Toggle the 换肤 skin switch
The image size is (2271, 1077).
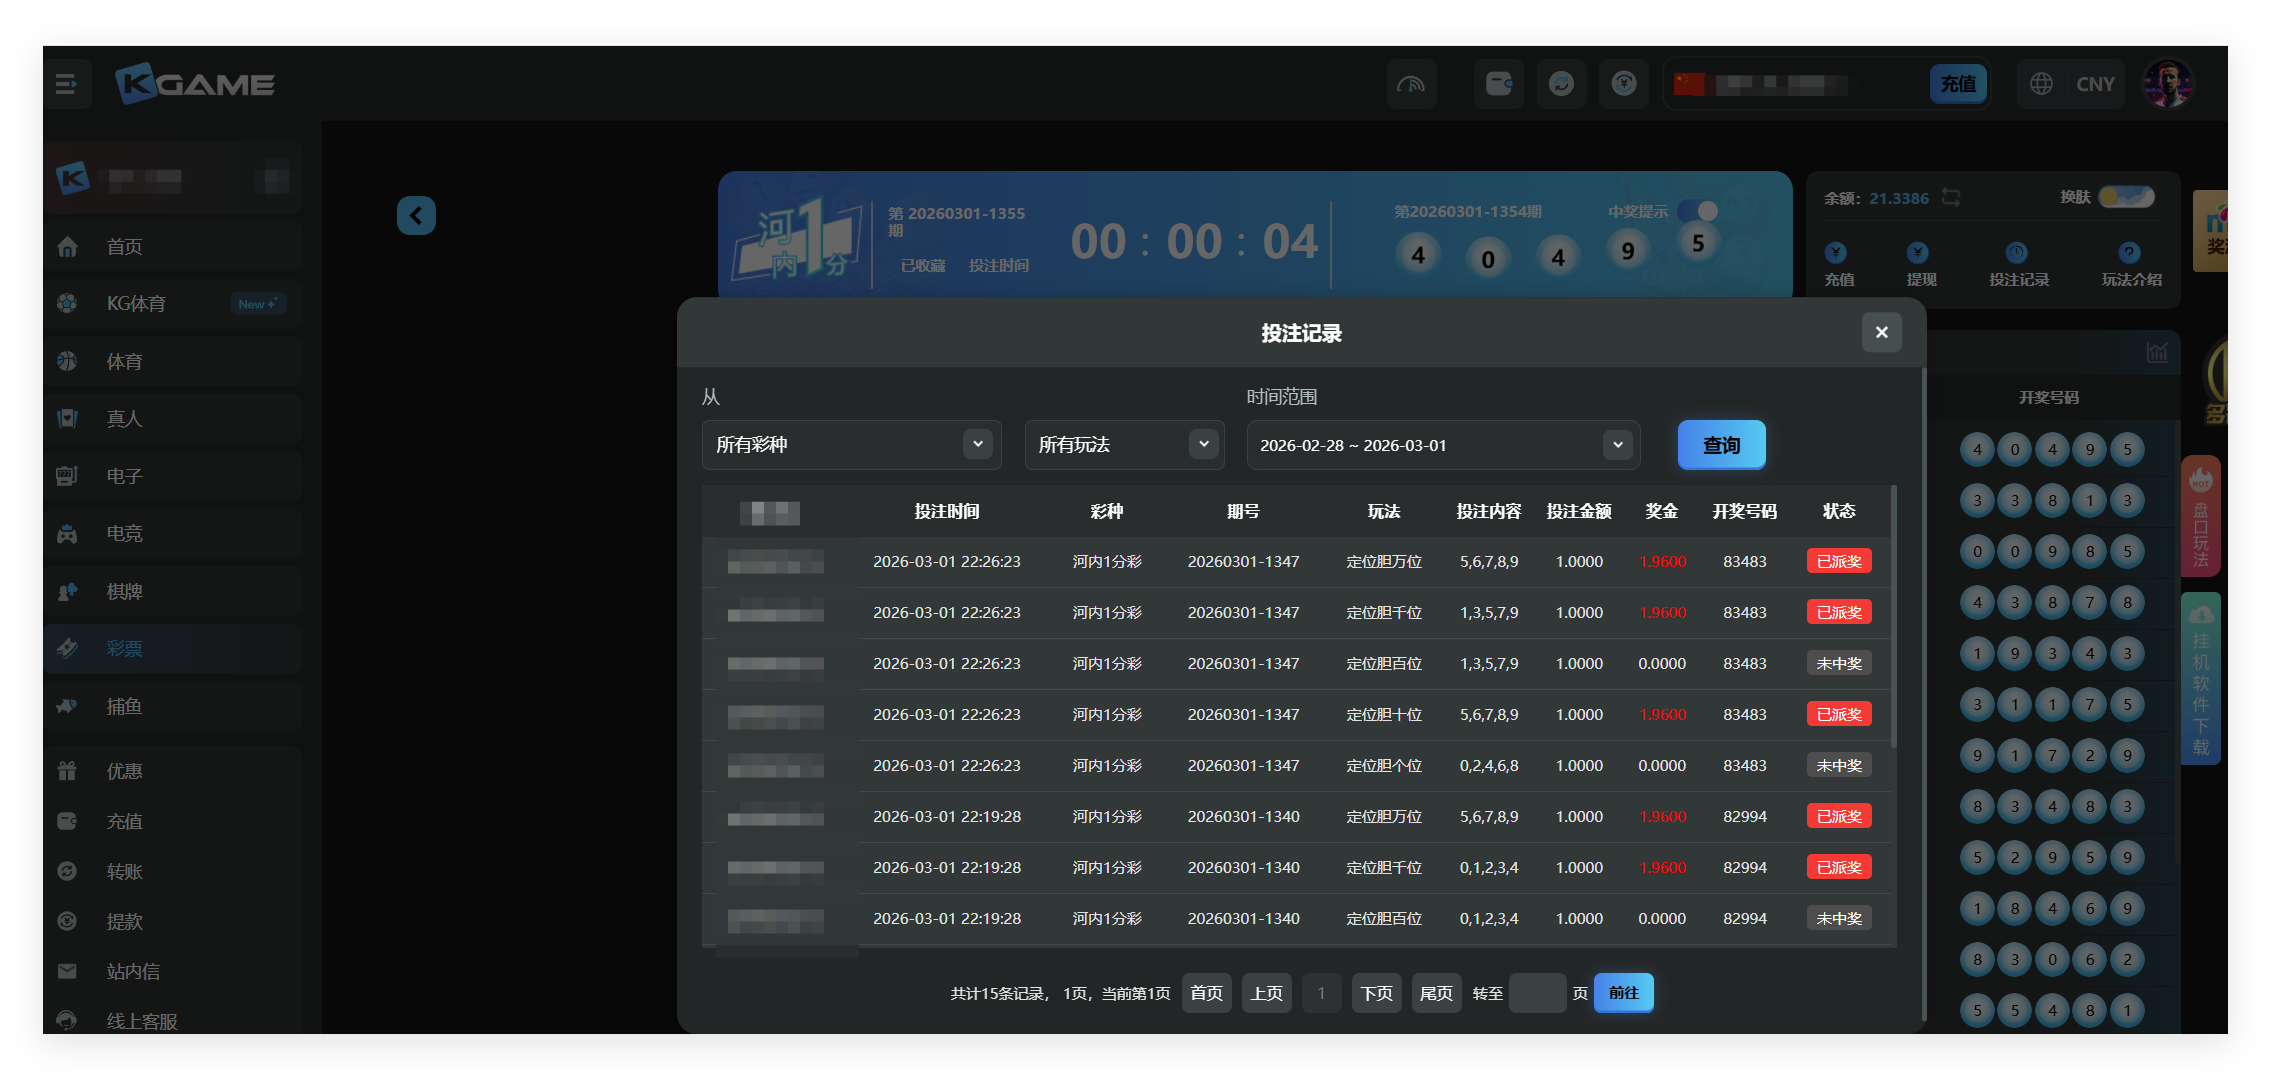click(2126, 197)
